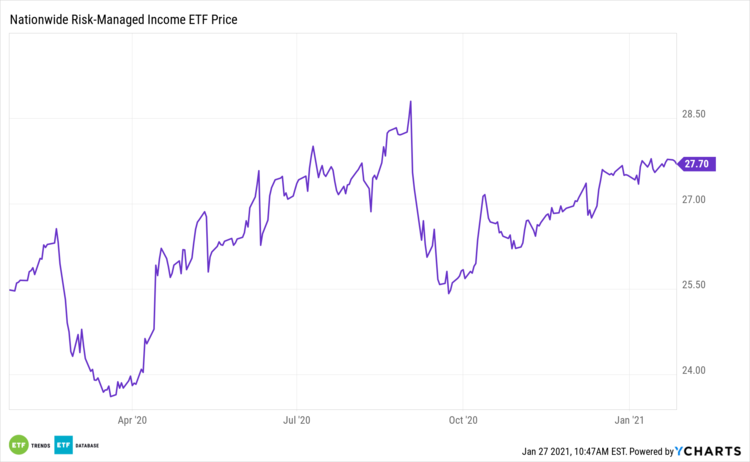Image resolution: width=750 pixels, height=462 pixels.
Task: Click the TRENDS text beside the green logo
Action: pos(39,443)
